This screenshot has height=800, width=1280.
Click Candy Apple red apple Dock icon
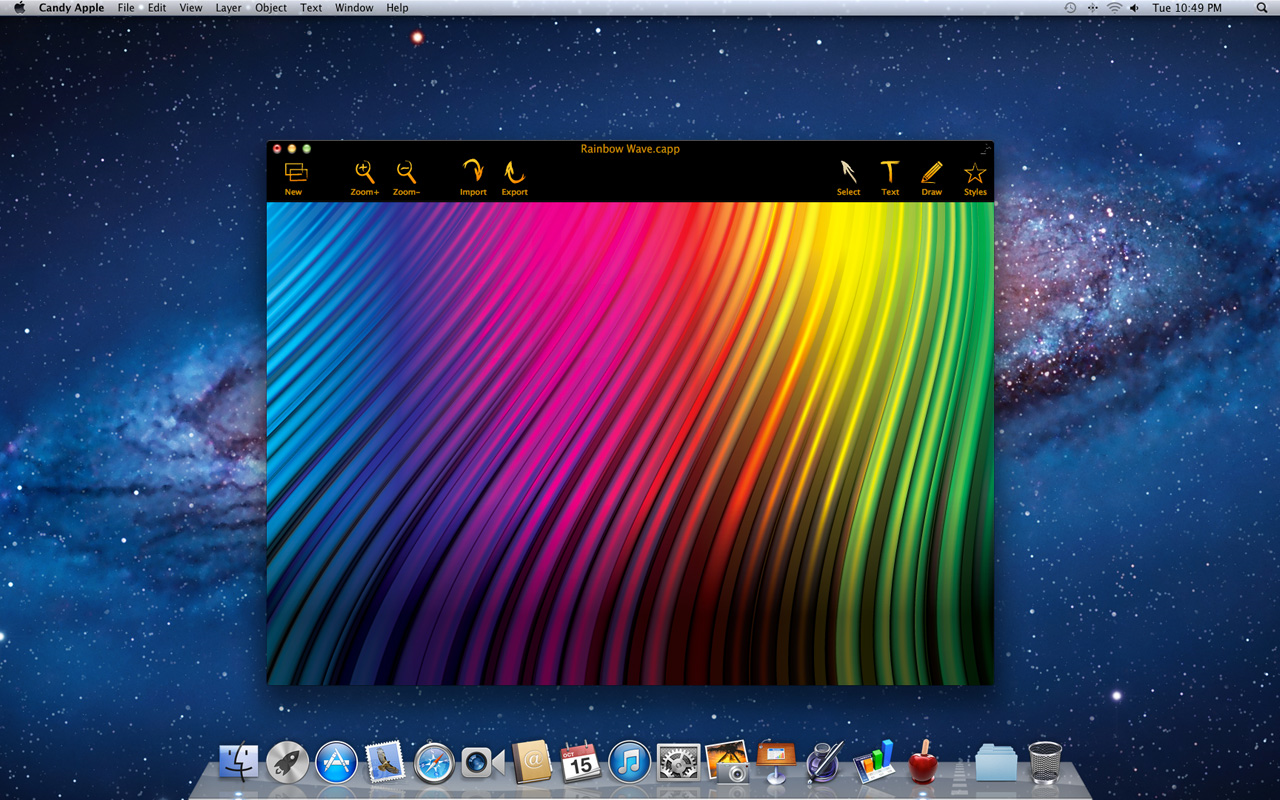pos(922,762)
